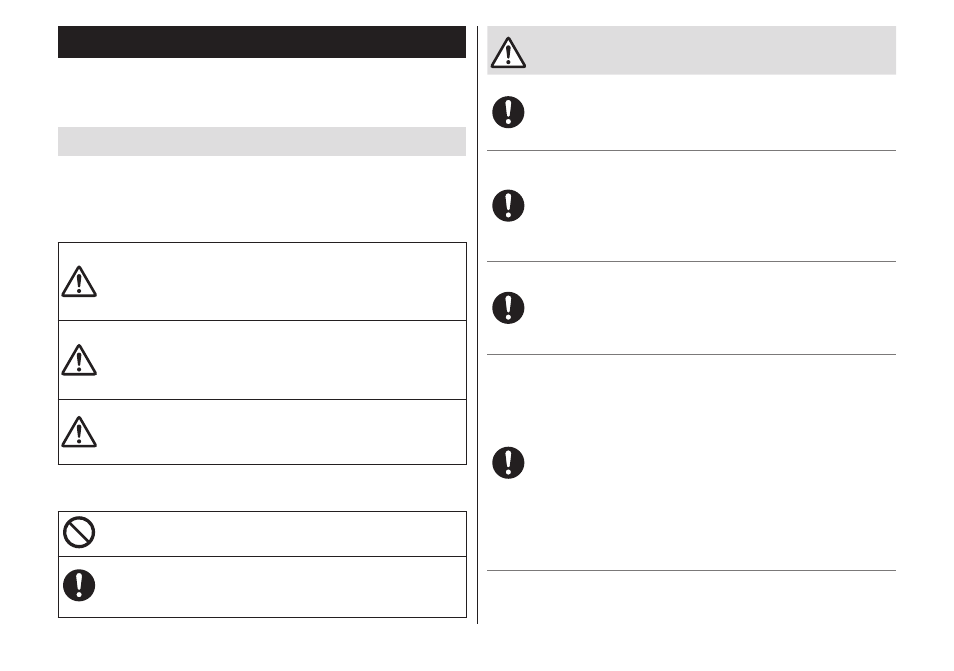The image size is (954, 671).
Task: Select the bottom warning triangle in the left table
Action: point(79,432)
